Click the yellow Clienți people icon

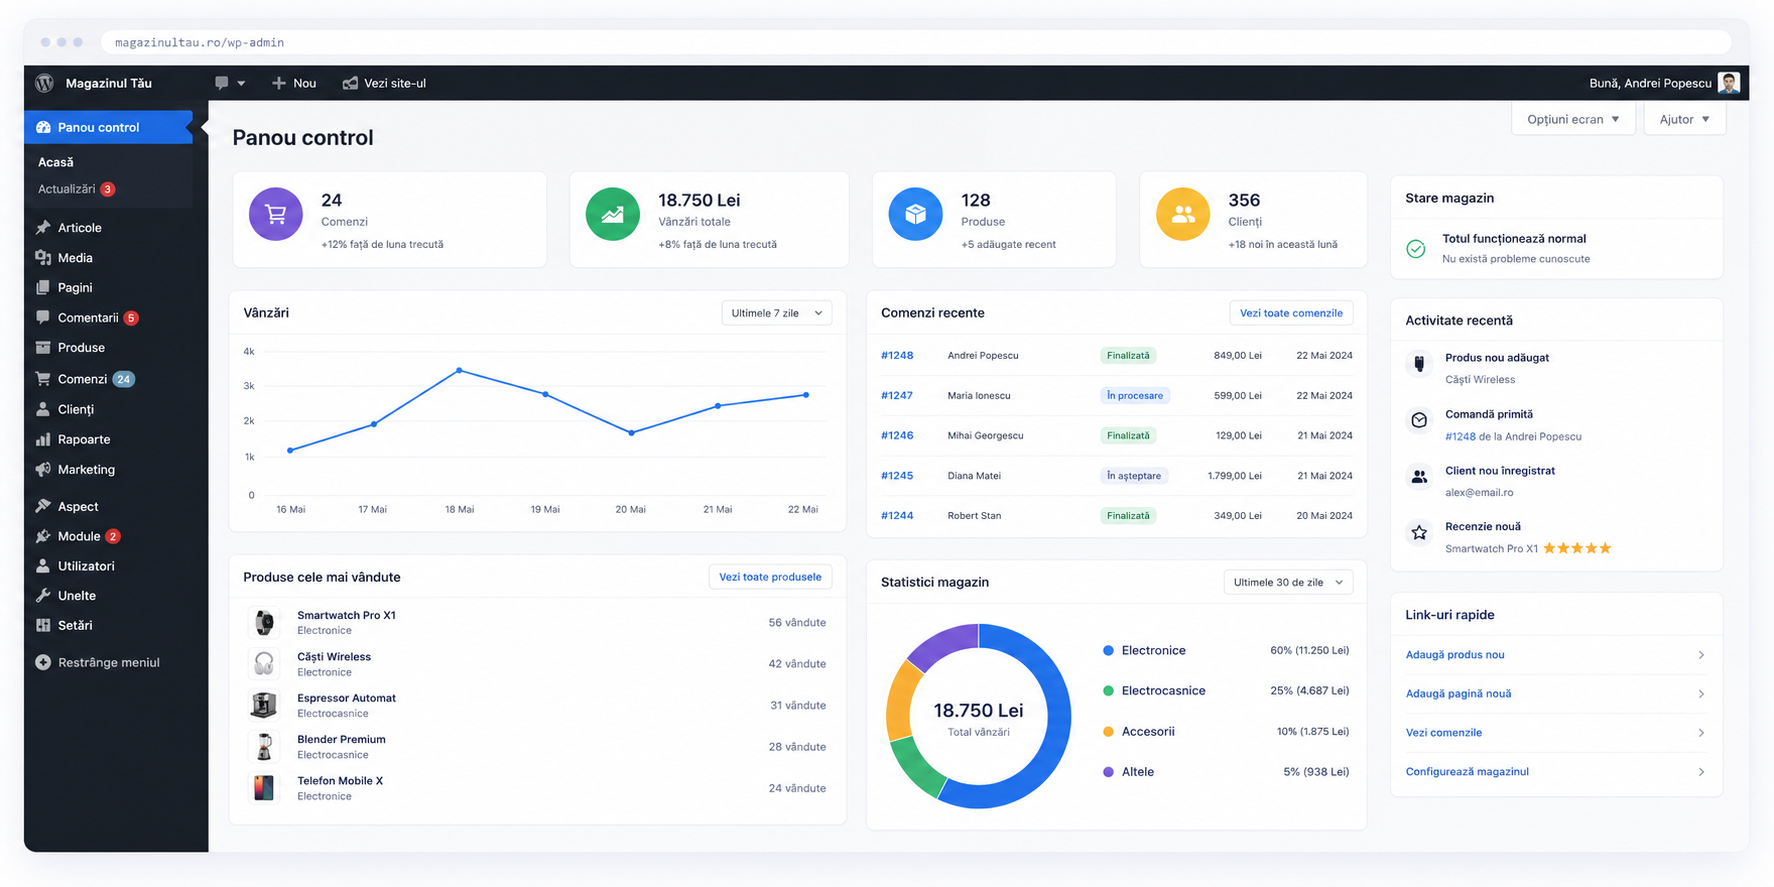point(1183,214)
